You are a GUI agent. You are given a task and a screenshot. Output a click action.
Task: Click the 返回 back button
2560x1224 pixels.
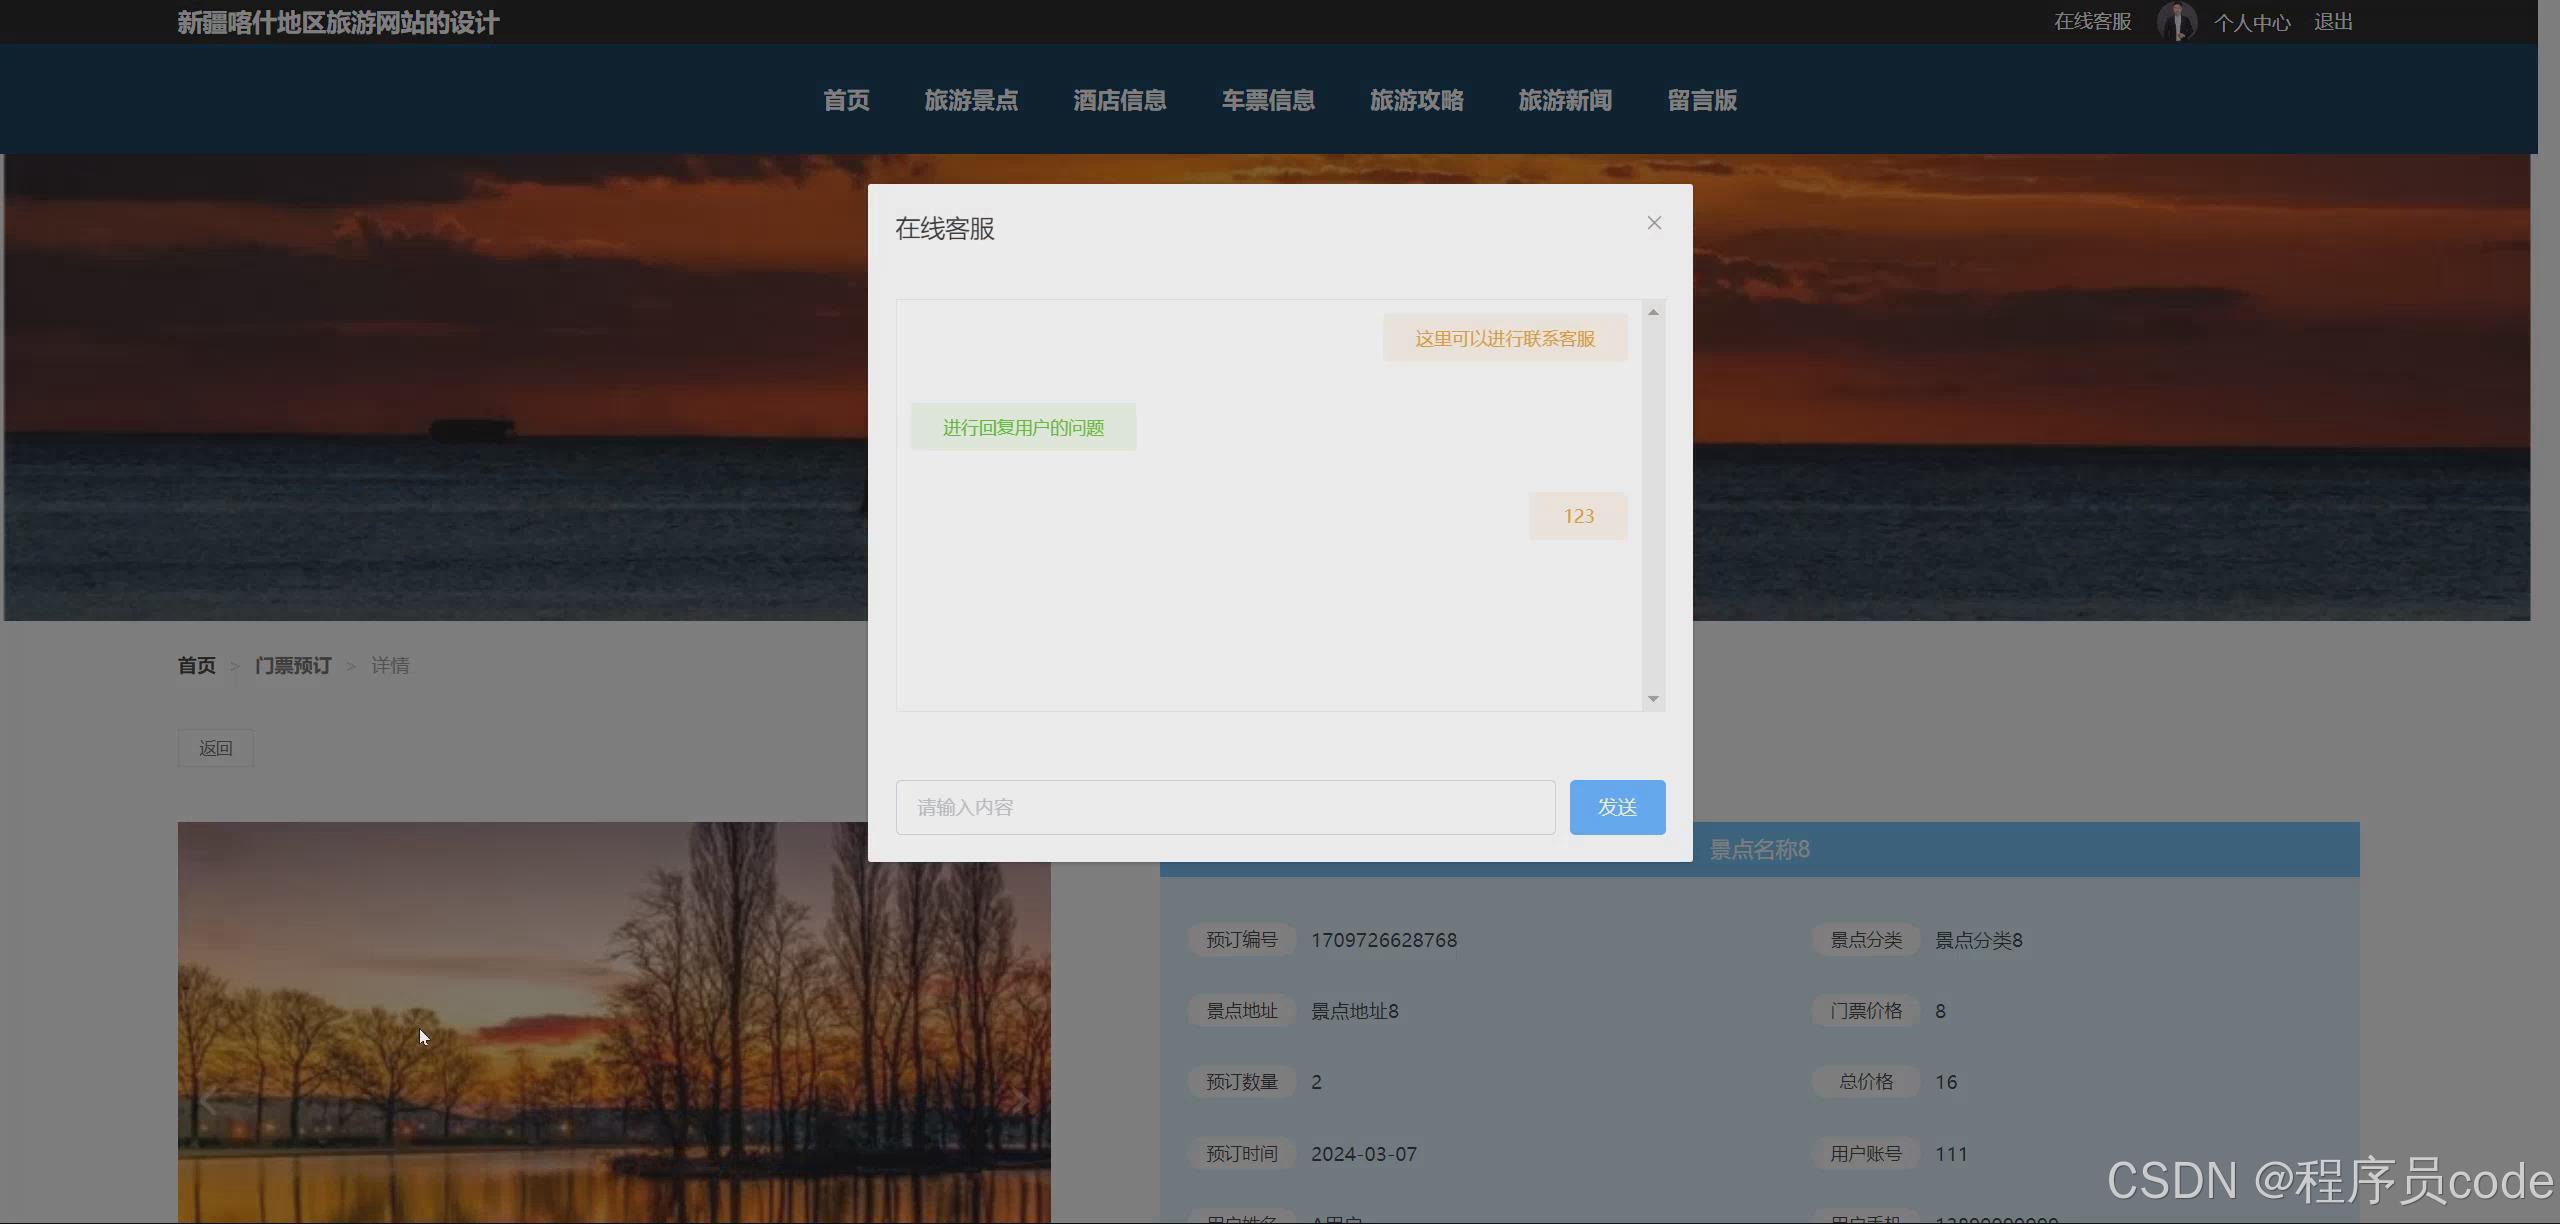pos(215,748)
